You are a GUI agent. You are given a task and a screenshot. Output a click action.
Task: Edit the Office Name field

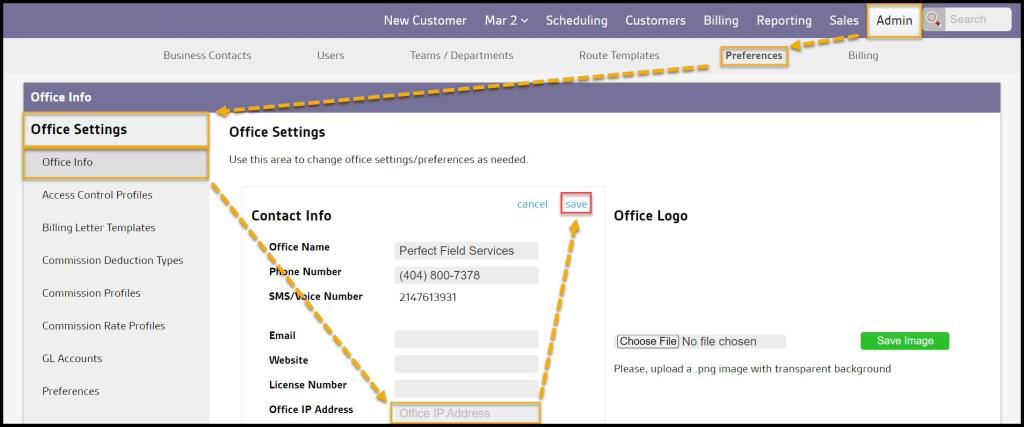click(466, 251)
